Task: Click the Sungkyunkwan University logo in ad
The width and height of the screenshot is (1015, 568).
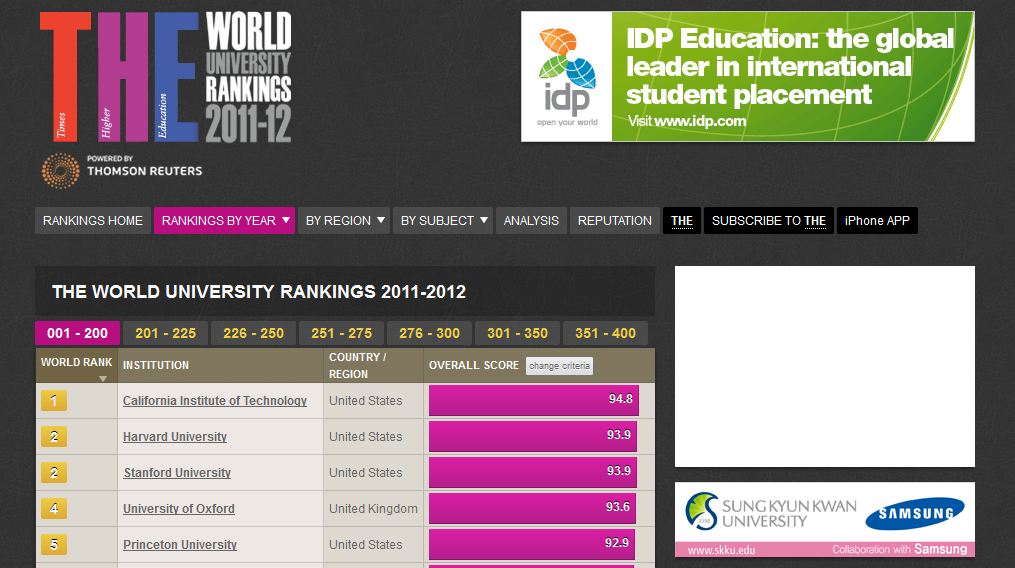Action: (x=771, y=512)
